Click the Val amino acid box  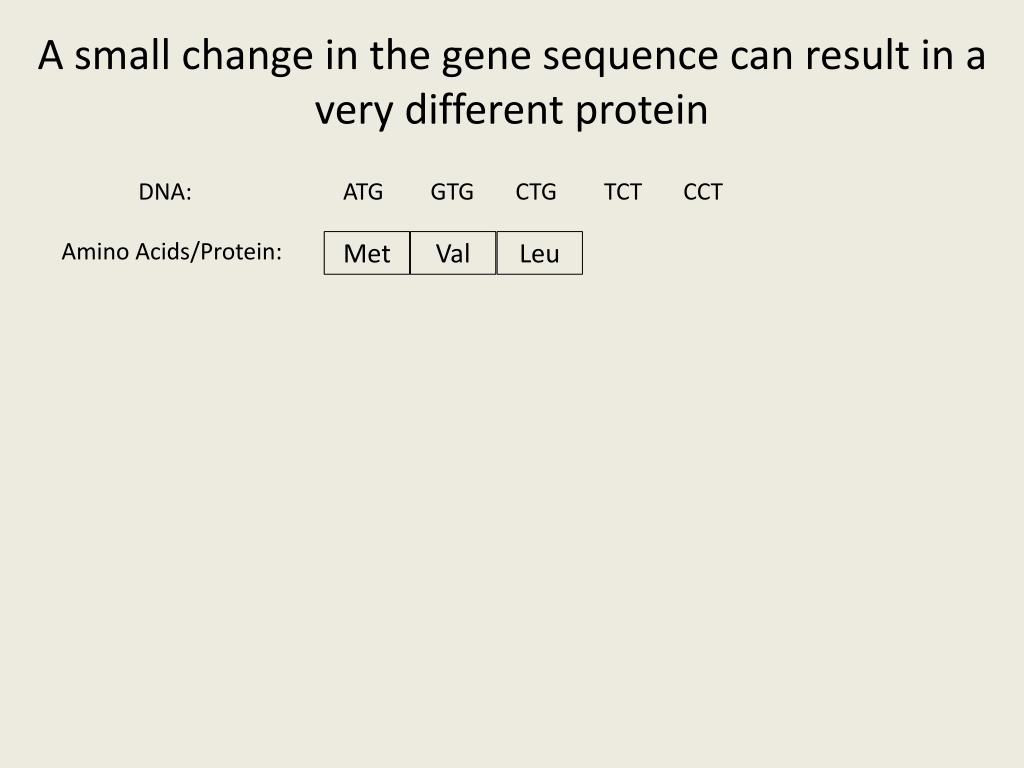[453, 253]
